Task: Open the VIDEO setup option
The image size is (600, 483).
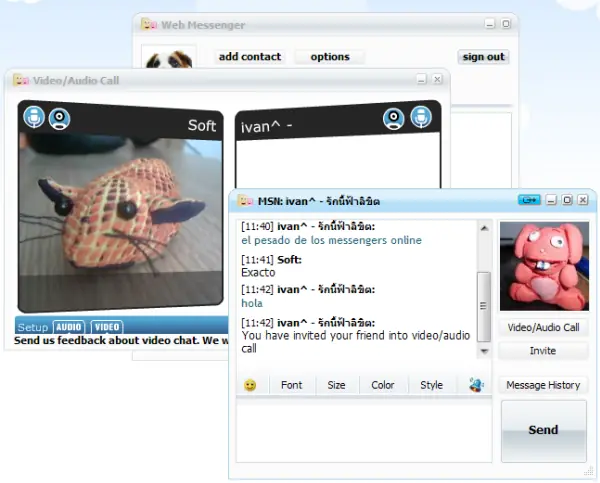Action: (x=107, y=327)
